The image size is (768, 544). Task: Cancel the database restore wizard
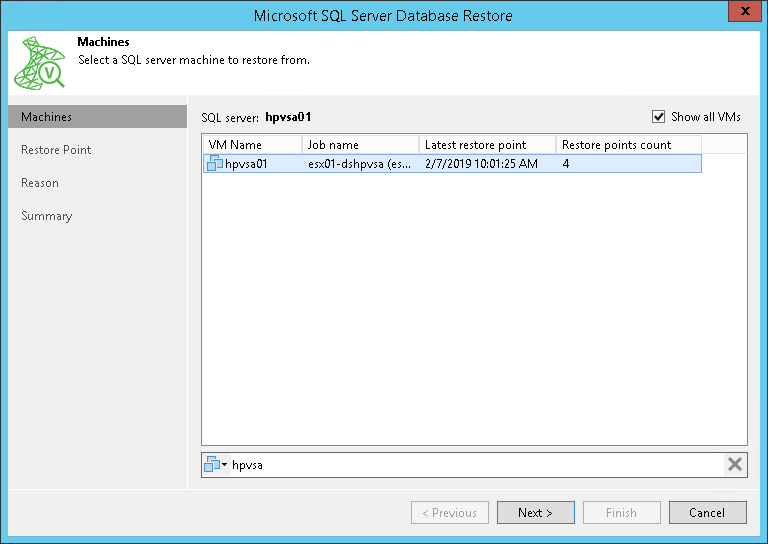coord(707,513)
